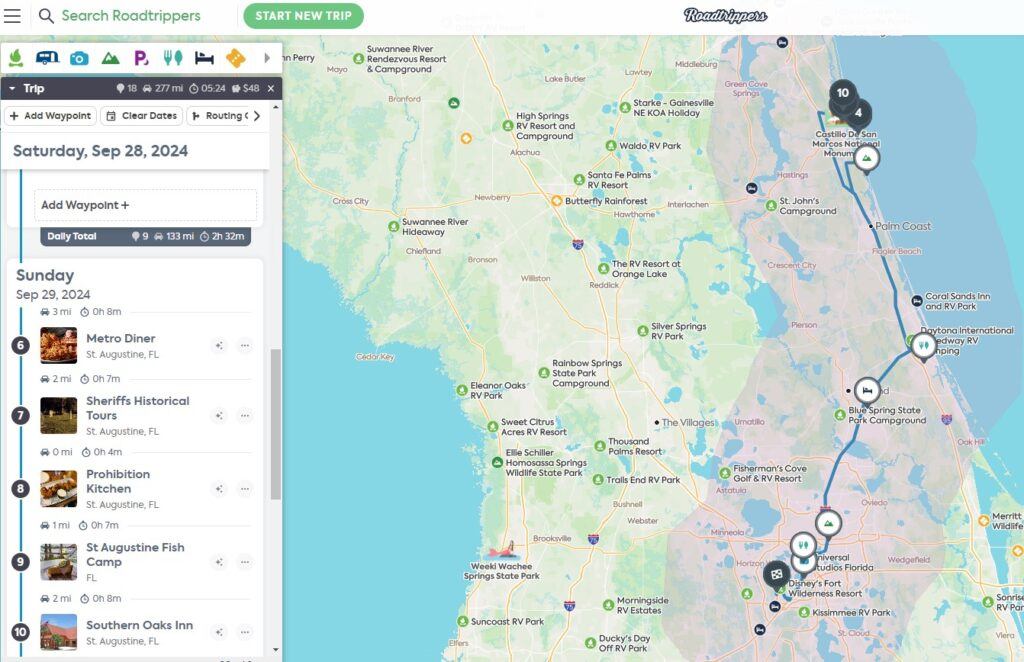Click Kissimmee RV Park marker
The width and height of the screenshot is (1024, 662).
point(805,612)
